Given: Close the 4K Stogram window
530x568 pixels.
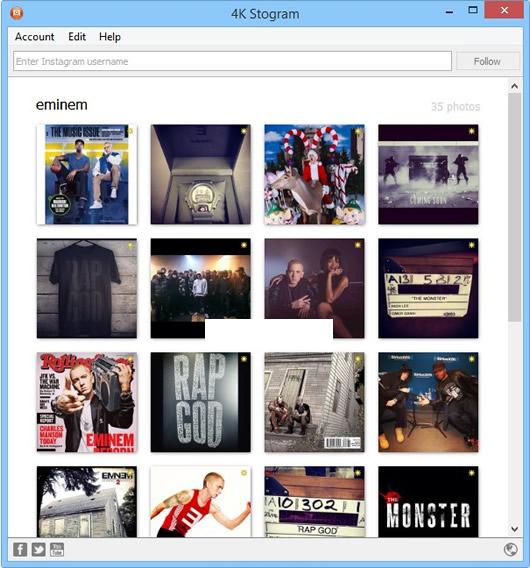Looking at the screenshot, I should coord(504,10).
